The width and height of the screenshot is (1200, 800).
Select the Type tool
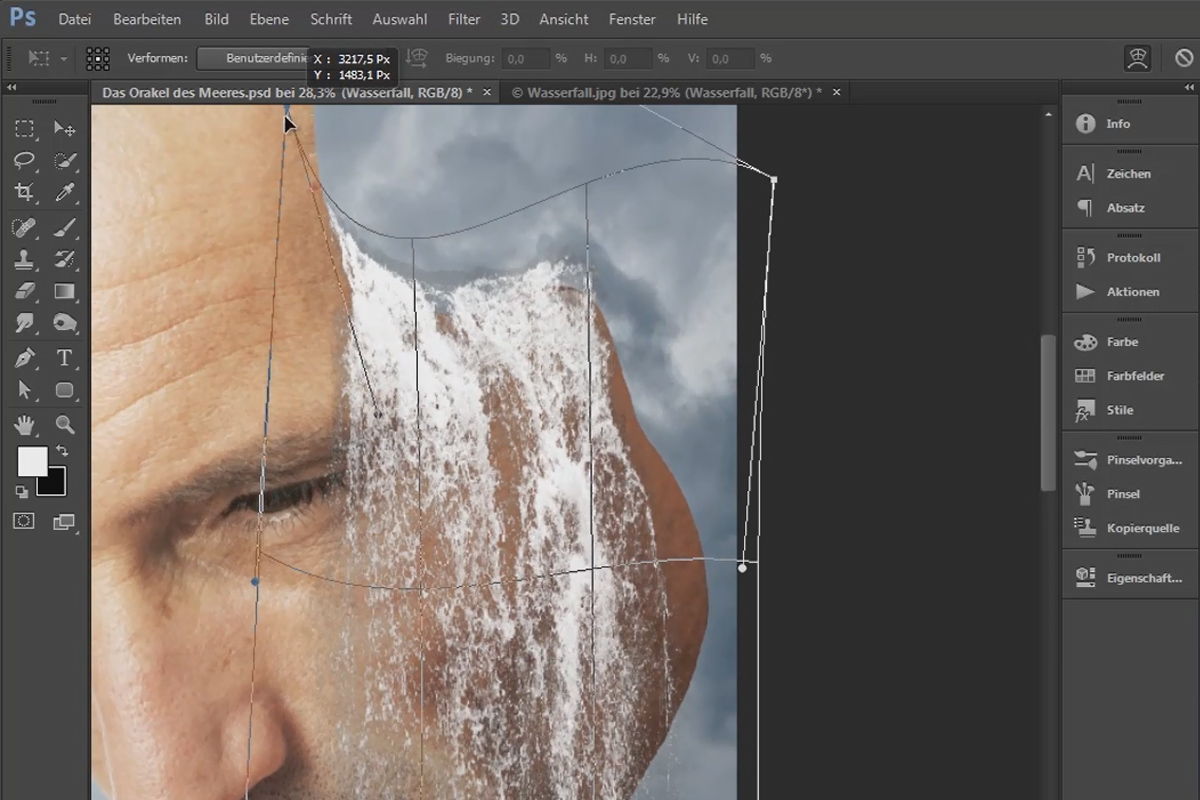coord(65,357)
